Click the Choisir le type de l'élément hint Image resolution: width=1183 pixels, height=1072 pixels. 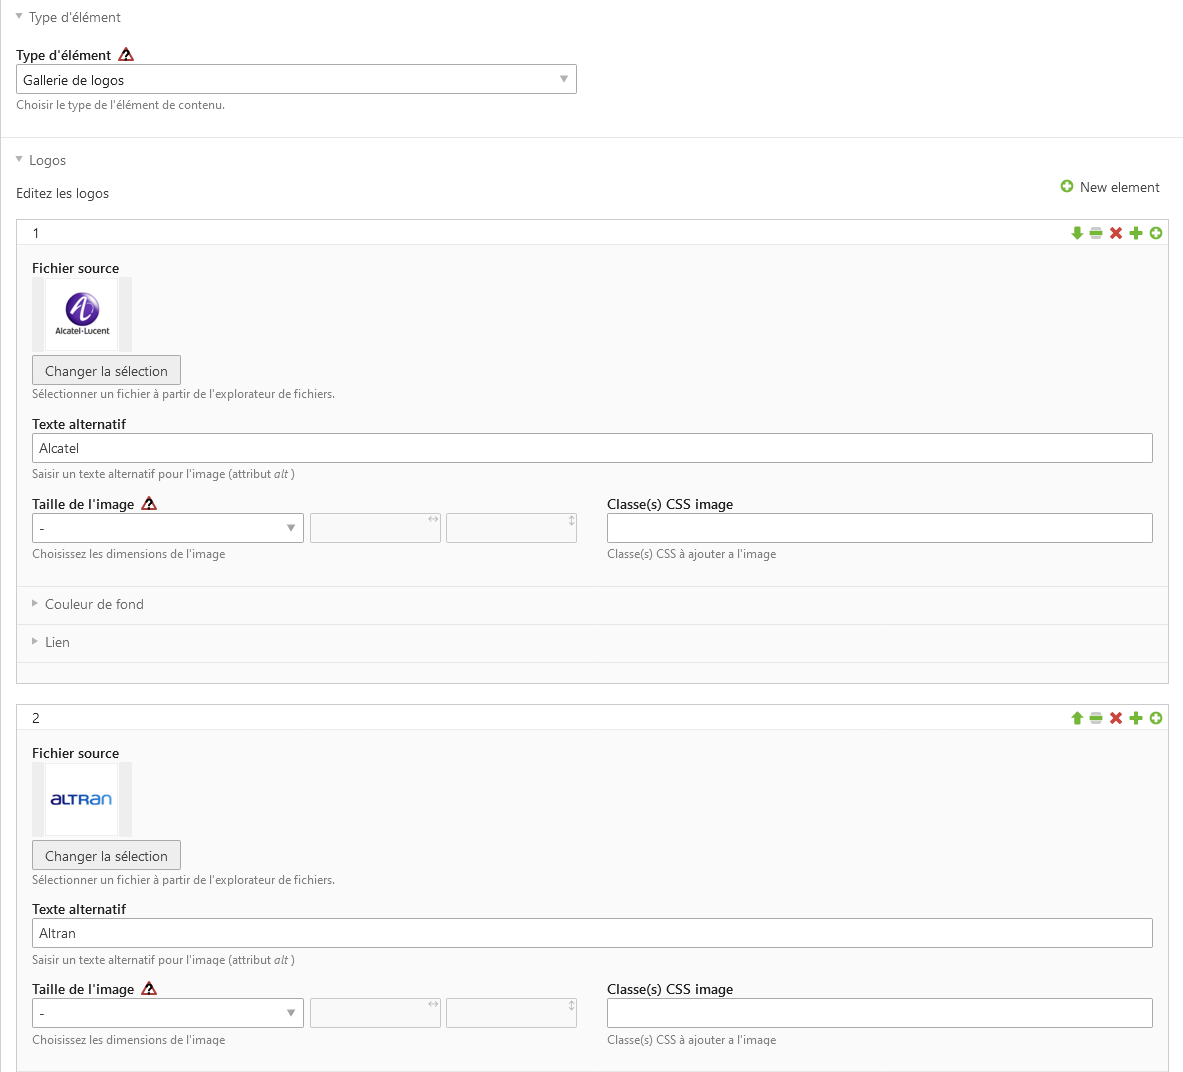tap(121, 105)
